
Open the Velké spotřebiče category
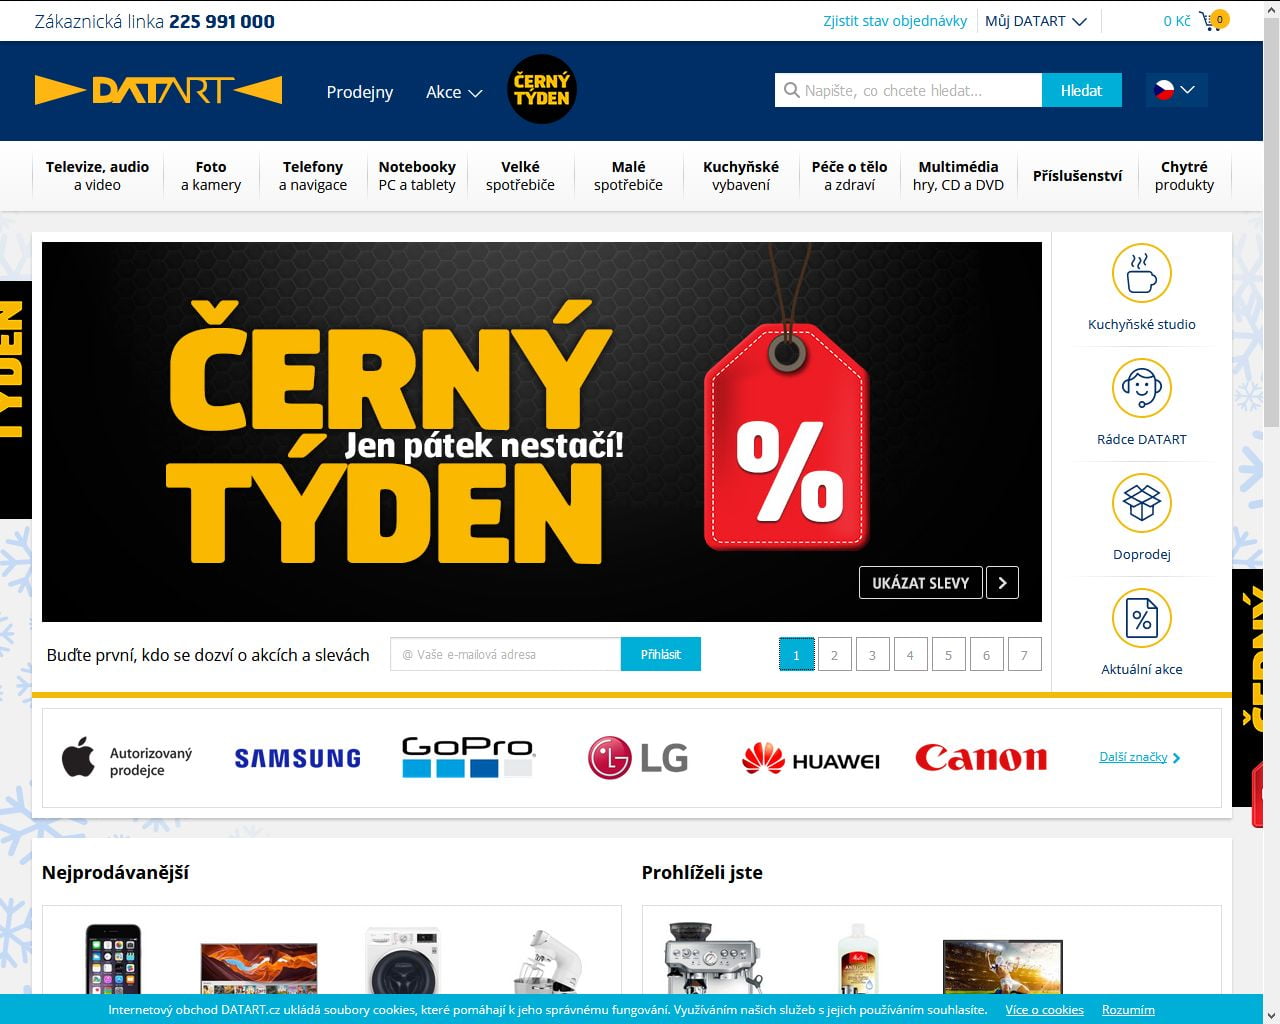[x=520, y=176]
